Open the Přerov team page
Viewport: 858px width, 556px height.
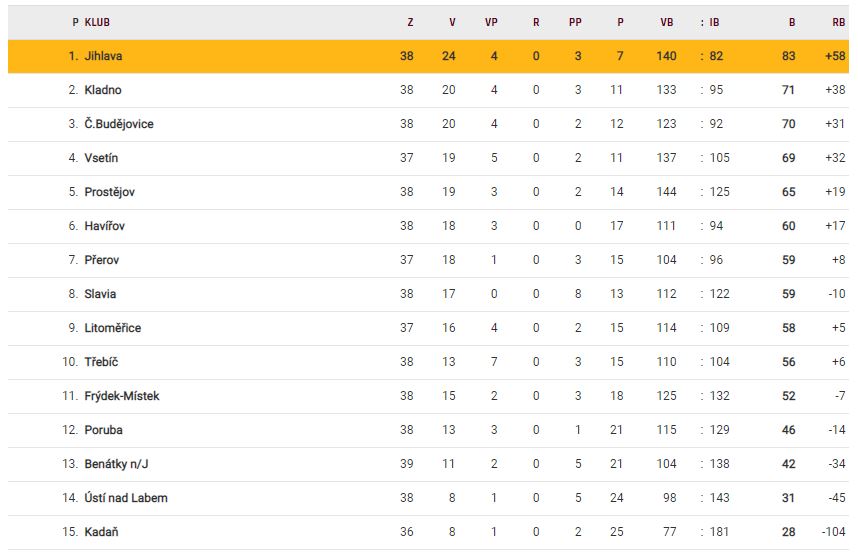(102, 260)
